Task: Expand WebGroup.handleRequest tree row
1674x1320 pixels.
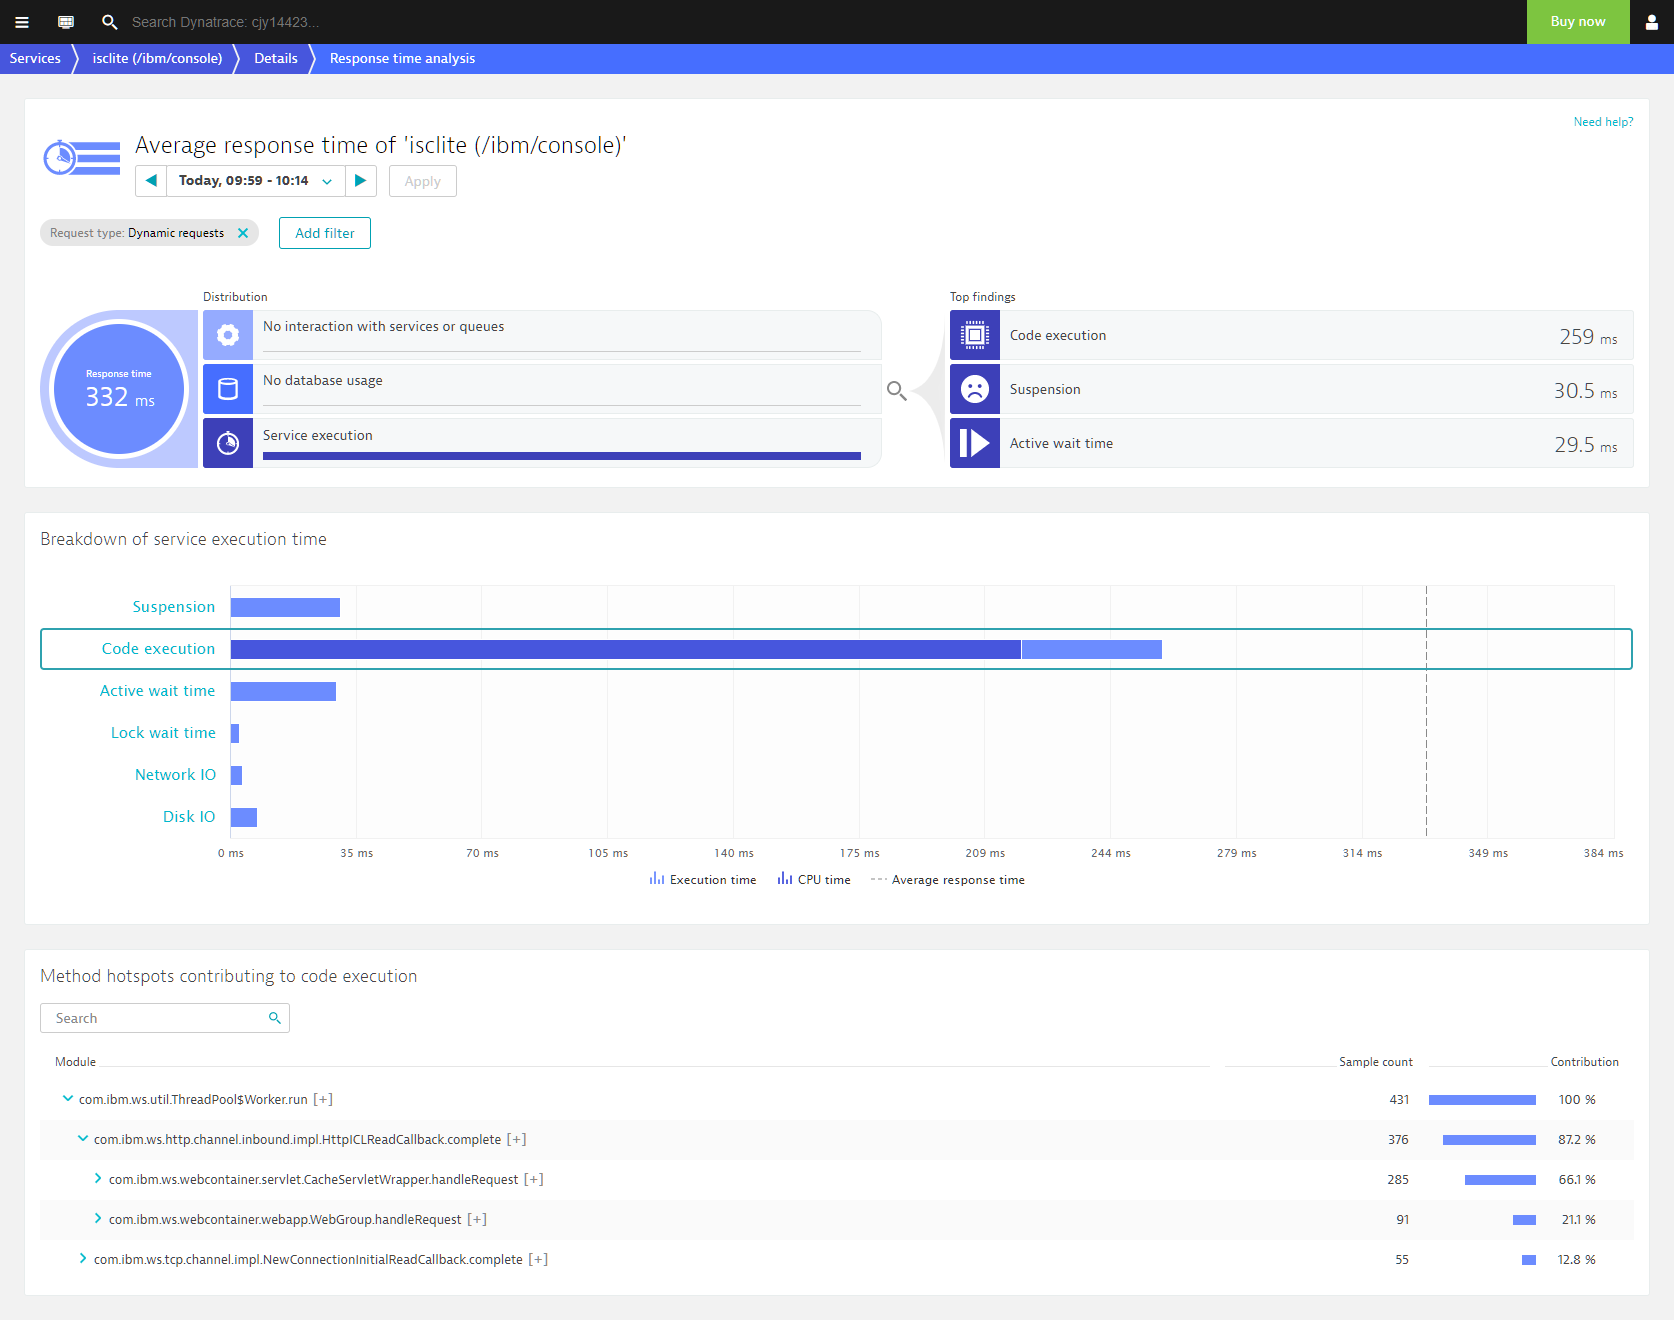Action: click(98, 1218)
